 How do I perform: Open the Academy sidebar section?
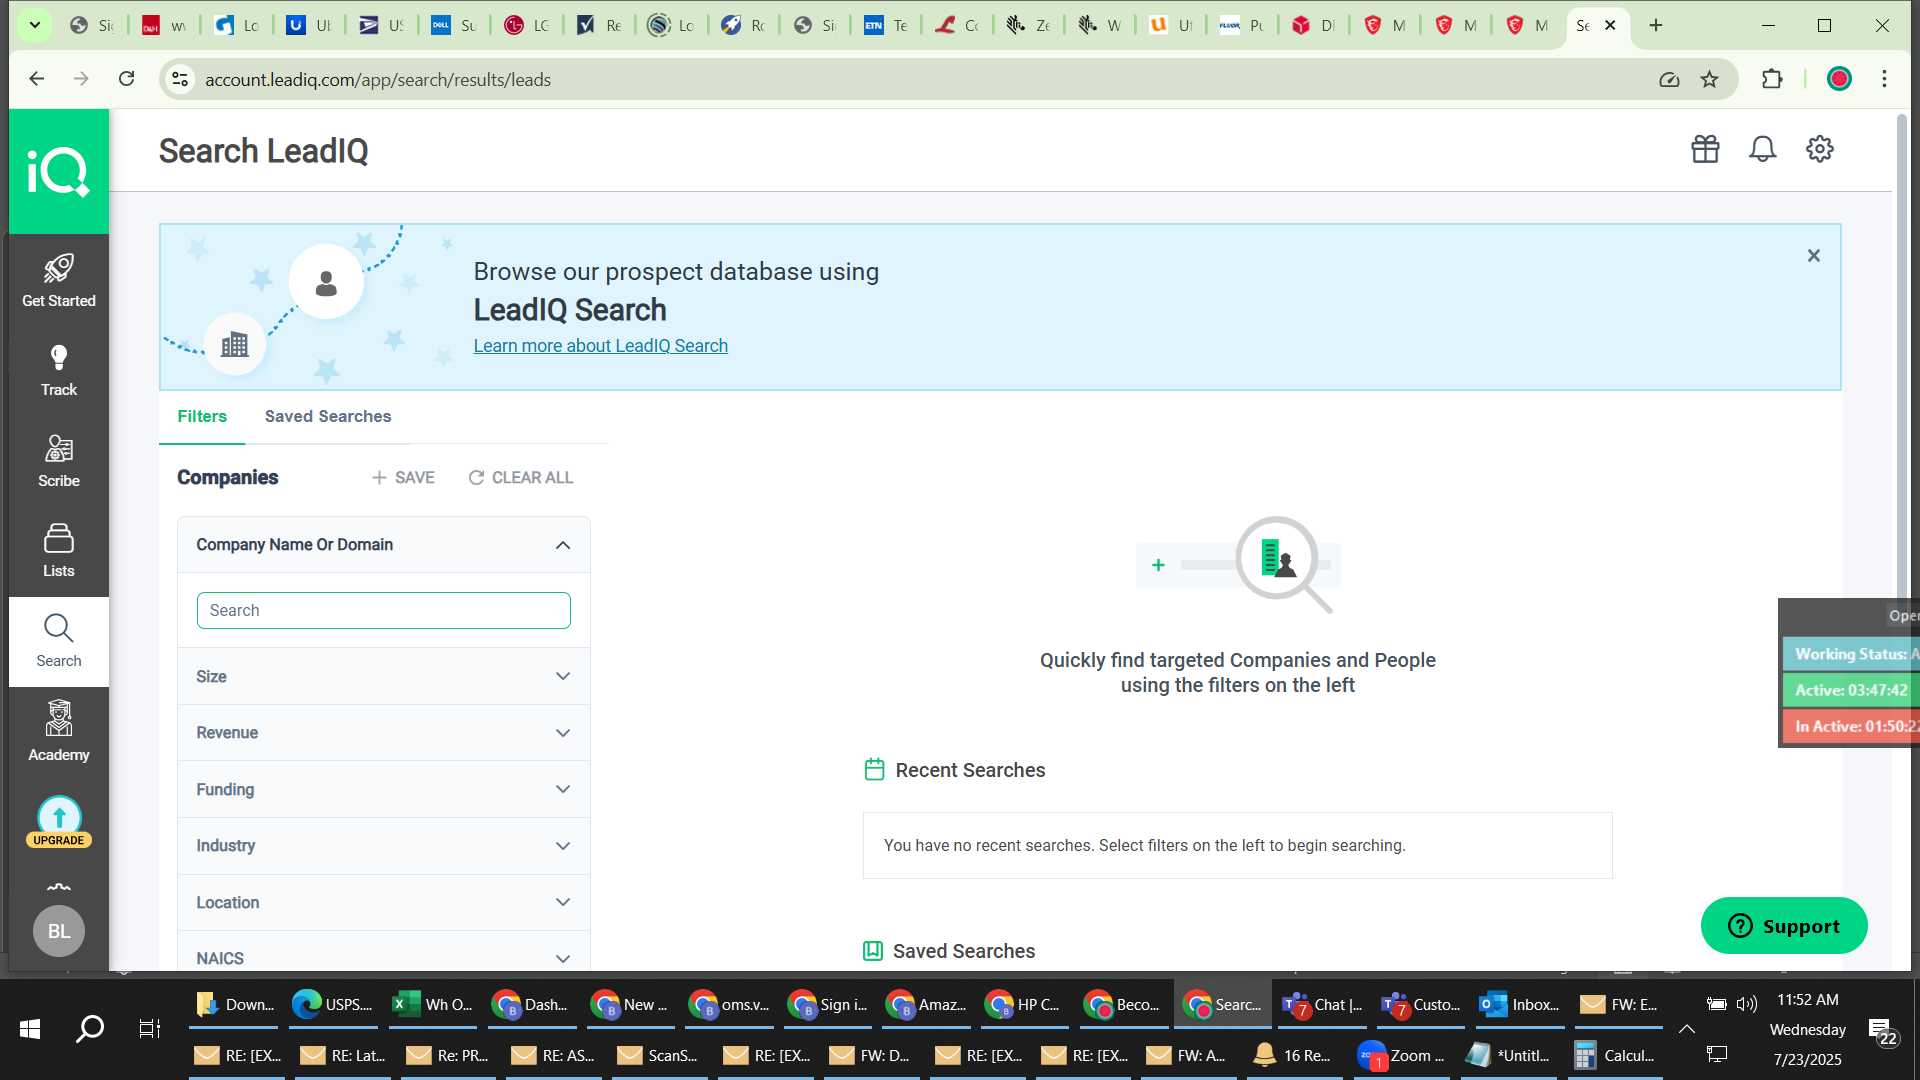coord(58,732)
